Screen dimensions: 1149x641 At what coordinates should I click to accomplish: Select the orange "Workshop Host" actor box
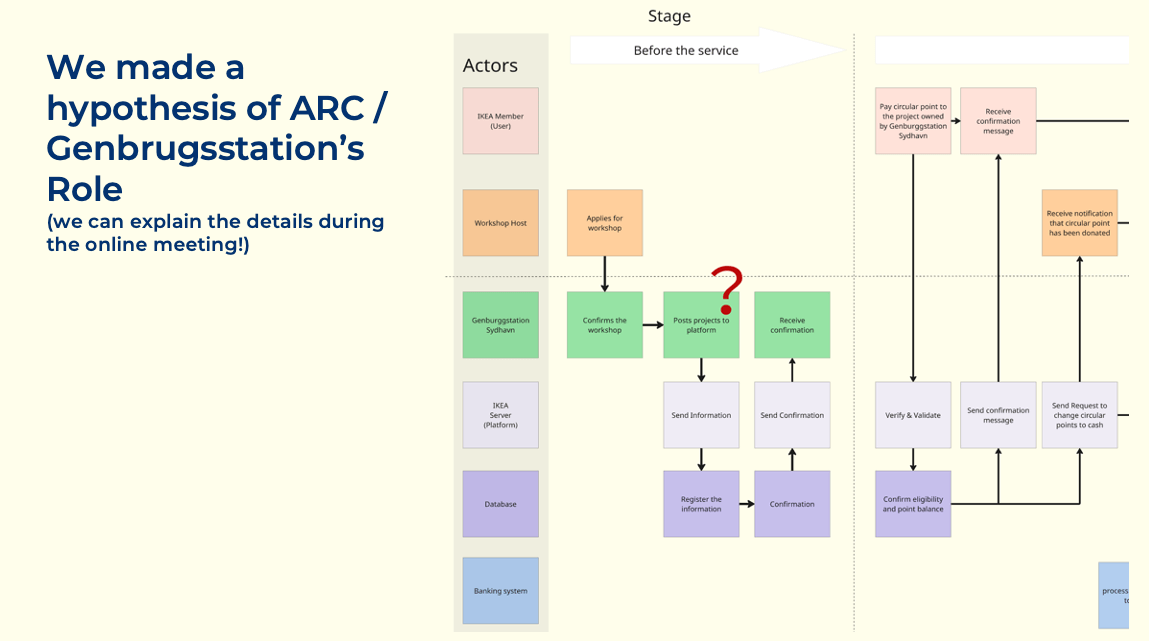(500, 223)
